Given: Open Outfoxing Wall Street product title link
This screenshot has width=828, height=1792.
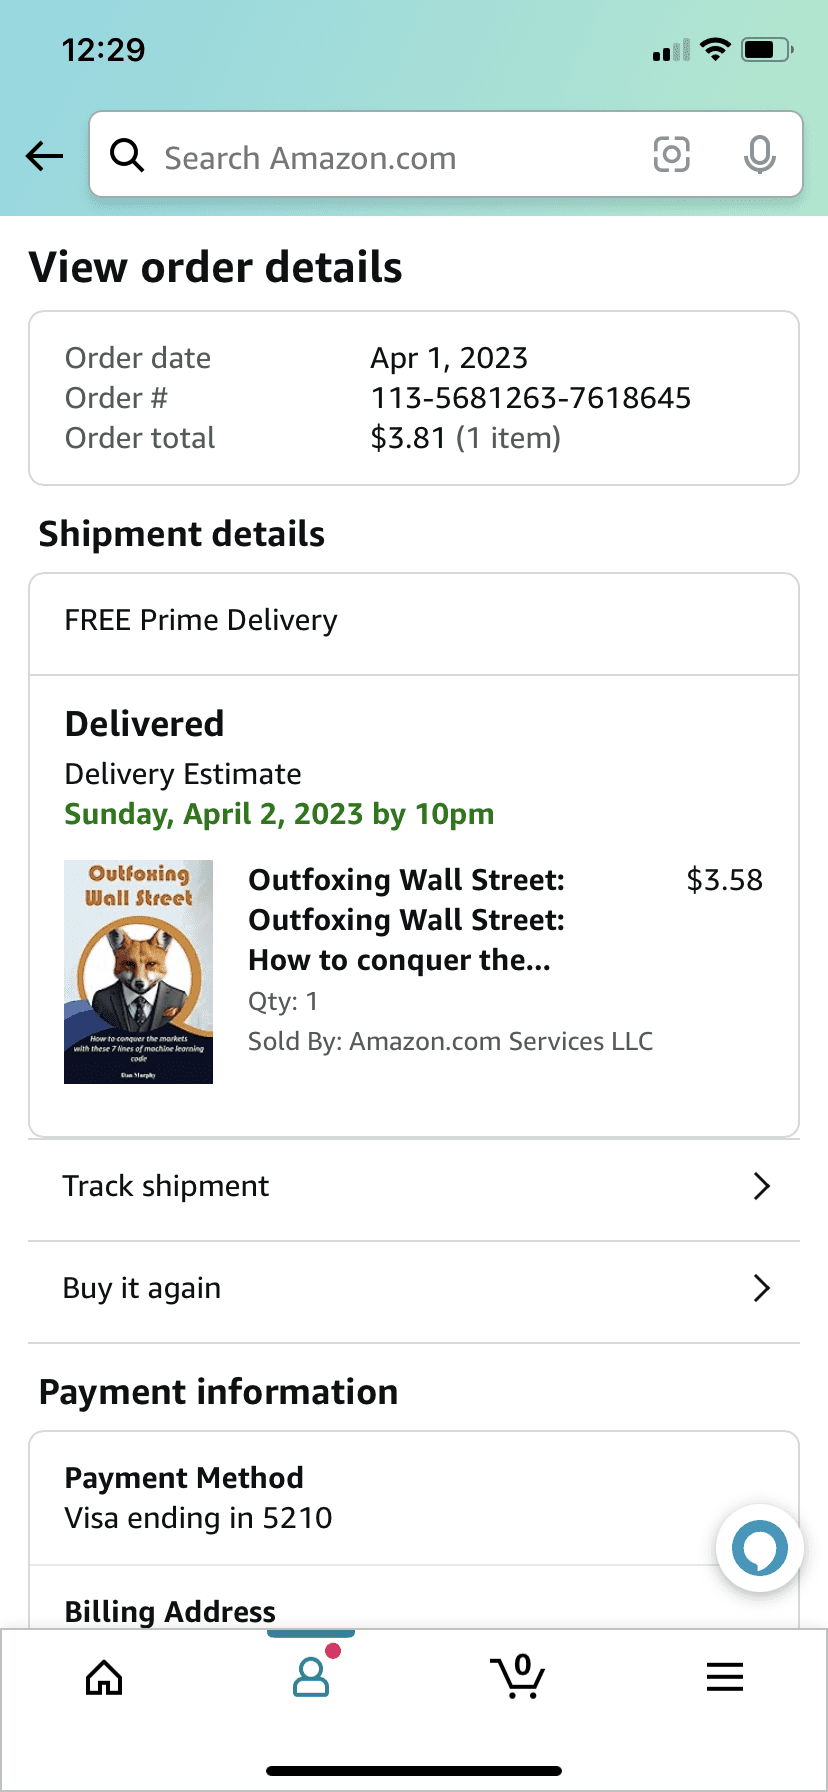Looking at the screenshot, I should pos(406,920).
